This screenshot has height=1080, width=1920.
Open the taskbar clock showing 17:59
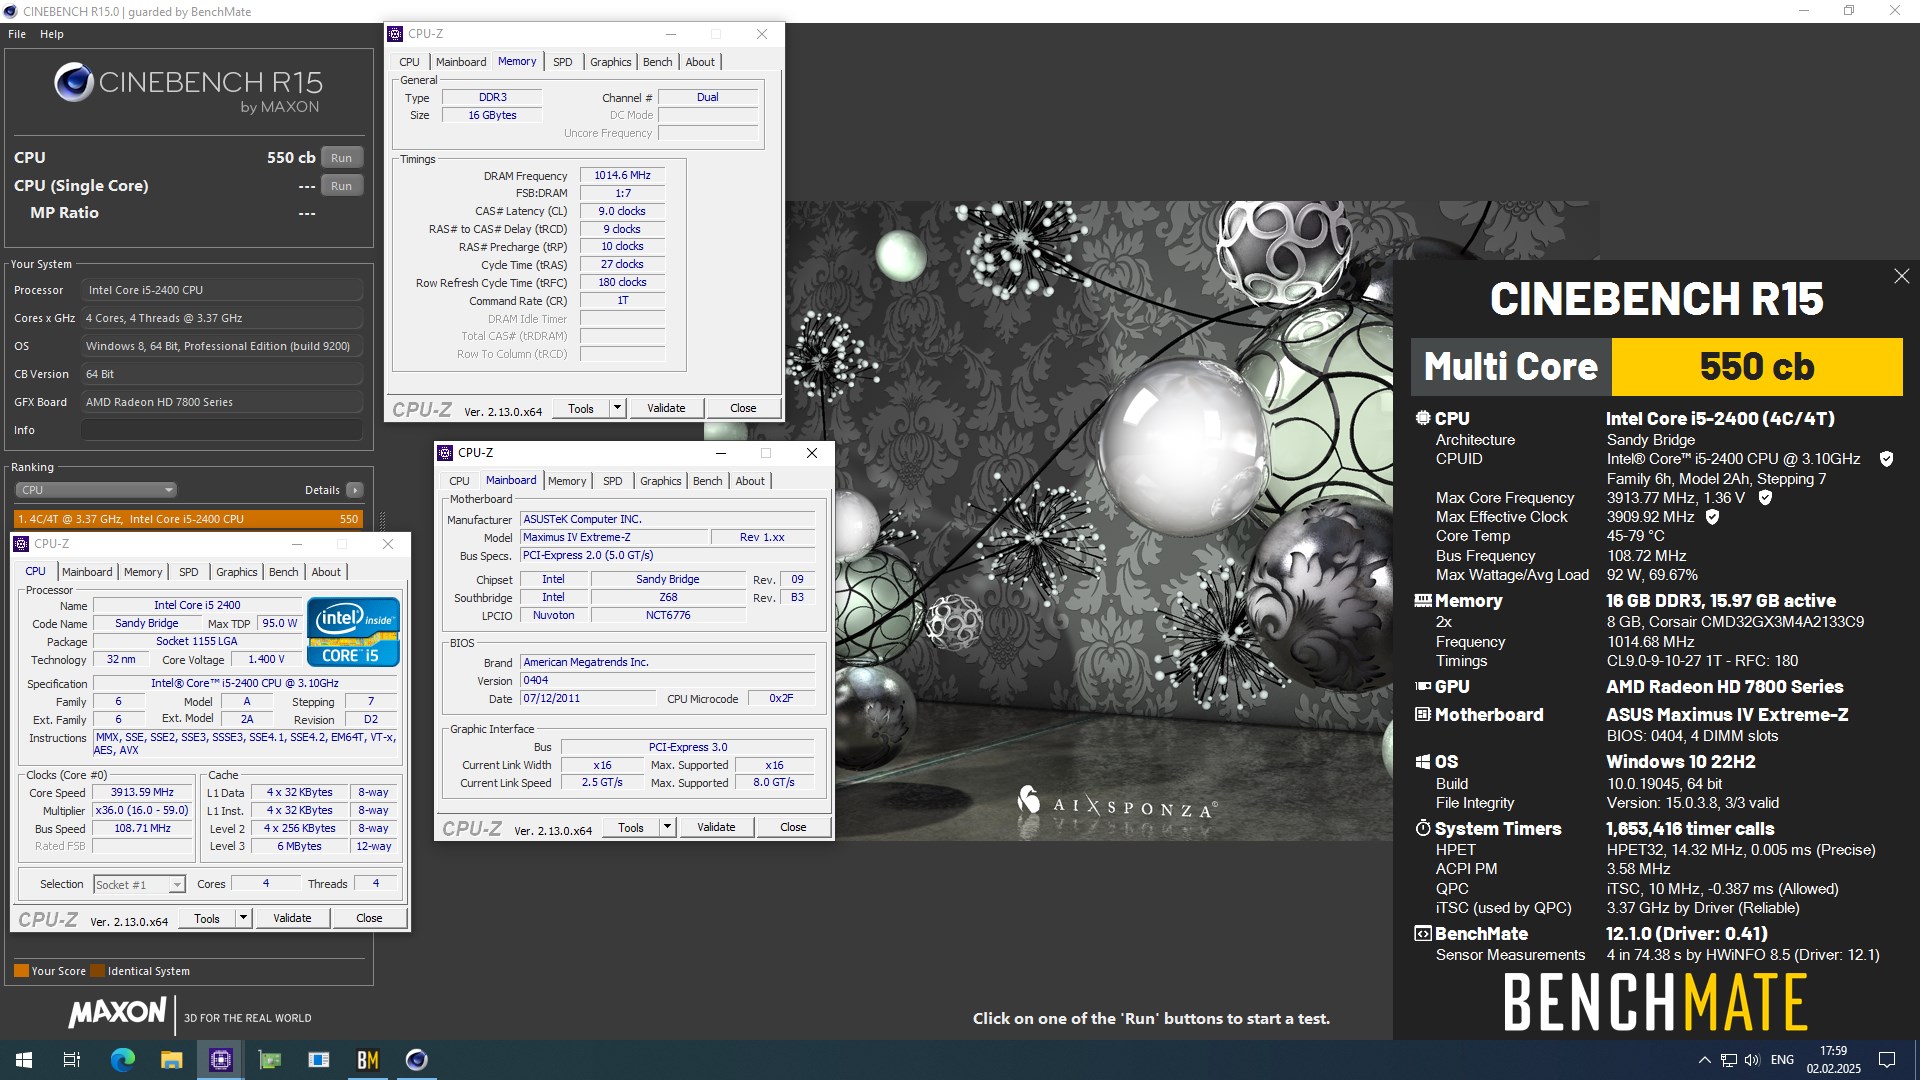pyautogui.click(x=1833, y=1060)
